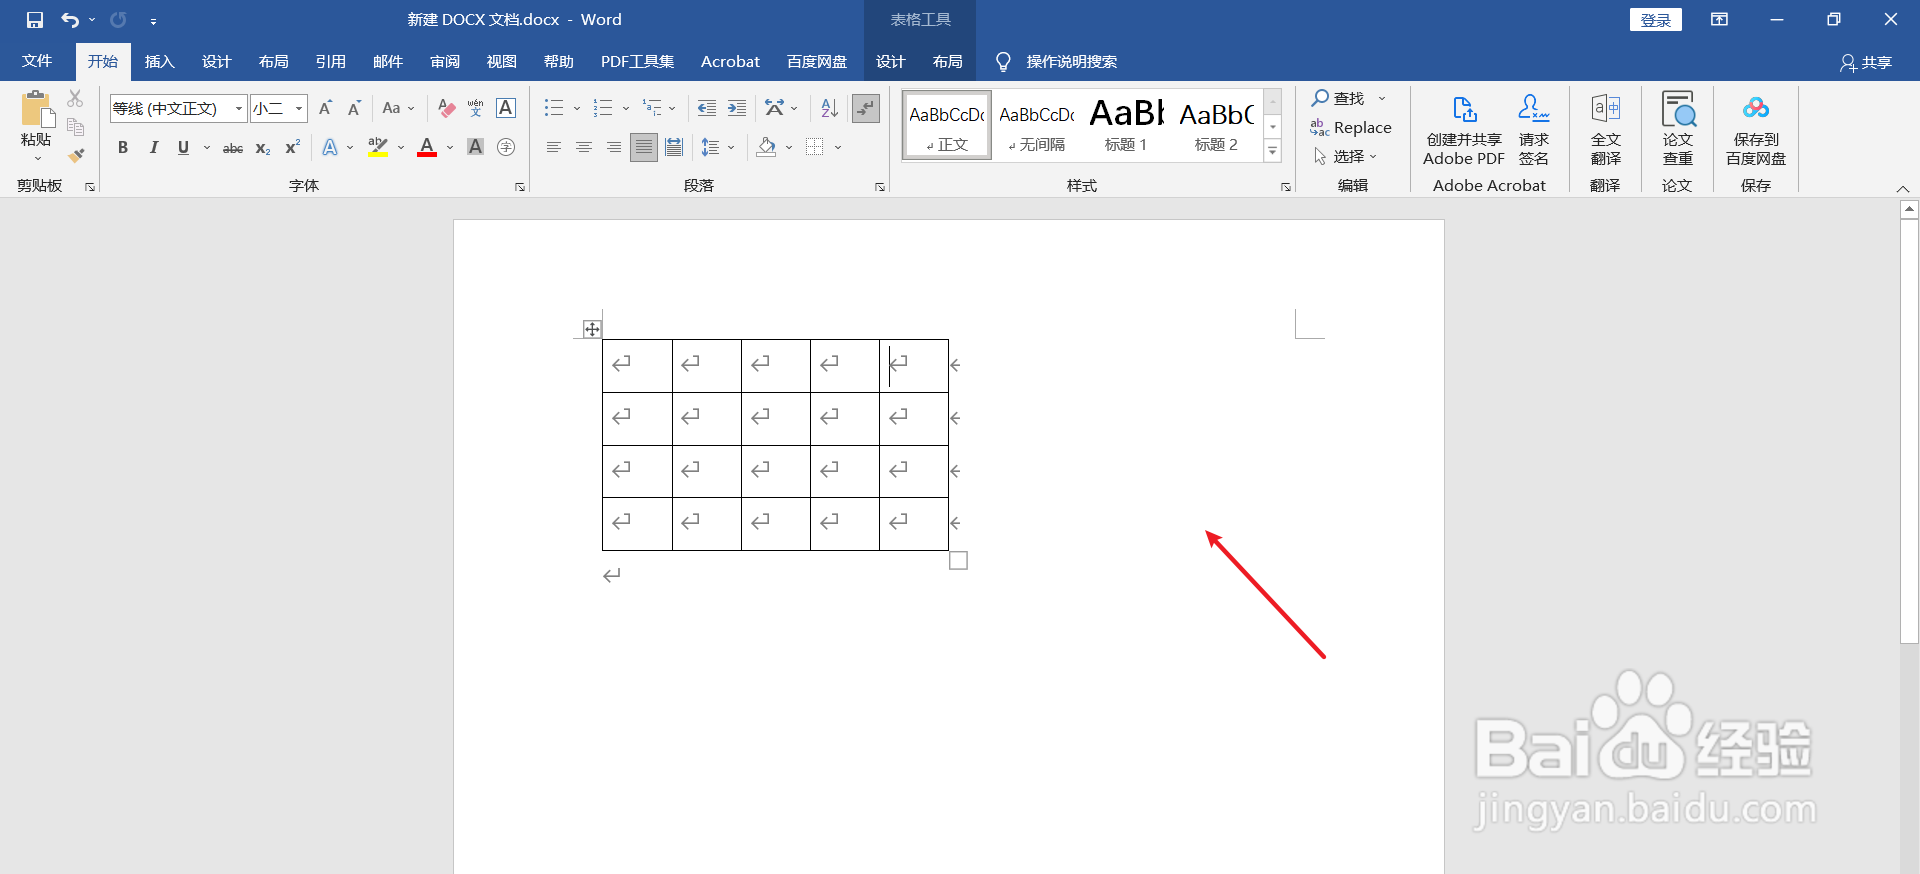Open the borders dropdown arrow
Screen dimensions: 1920x874
(838, 148)
